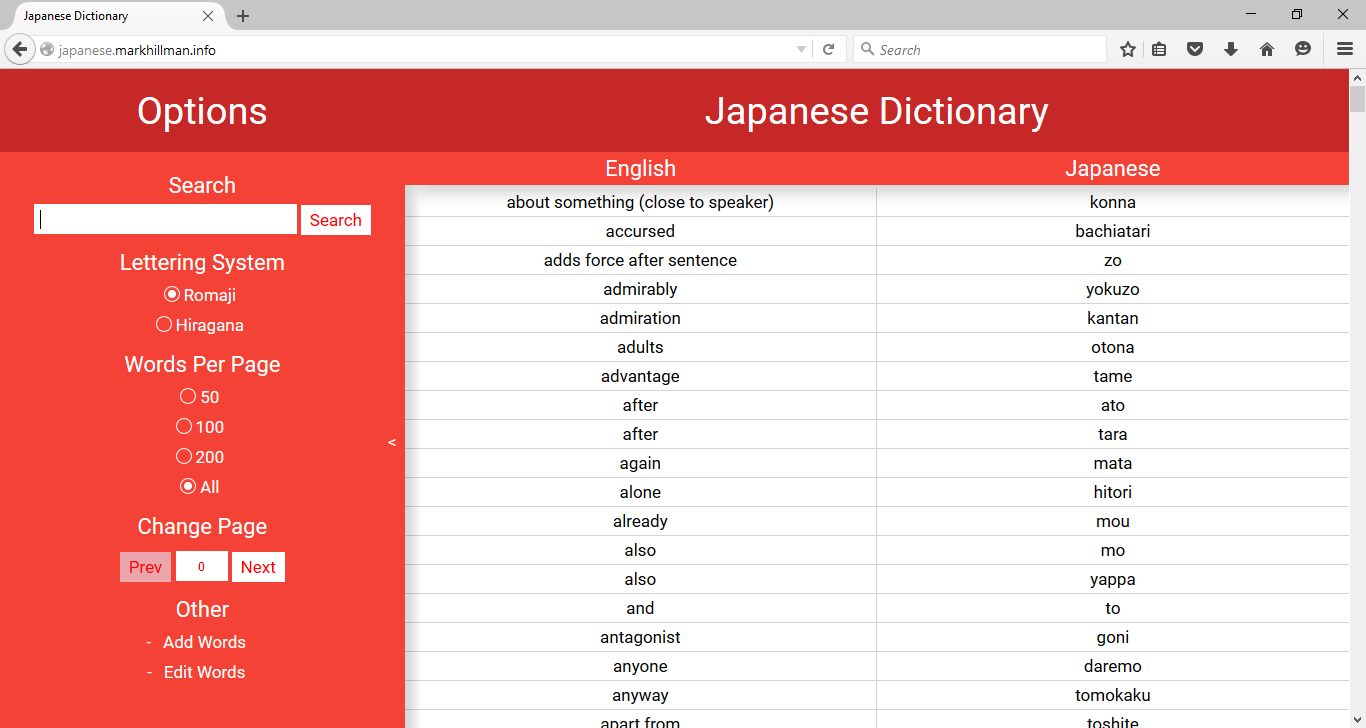
Task: Click the Japanese Dictionary page title
Action: pyautogui.click(x=877, y=111)
